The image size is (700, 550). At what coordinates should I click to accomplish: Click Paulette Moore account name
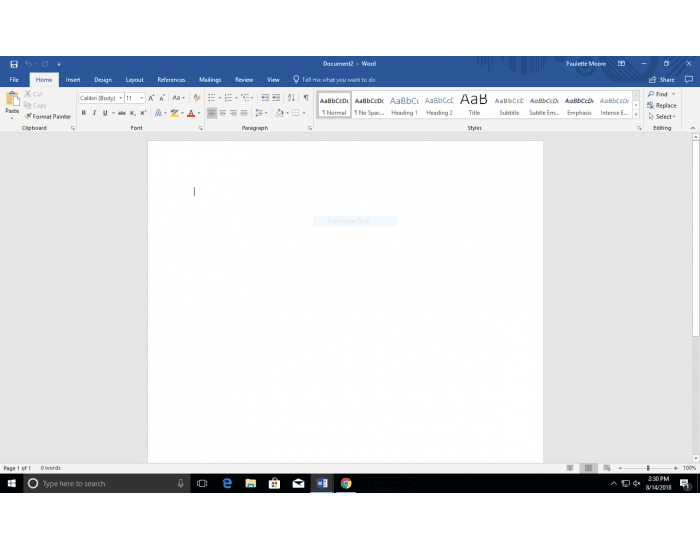[x=586, y=64]
